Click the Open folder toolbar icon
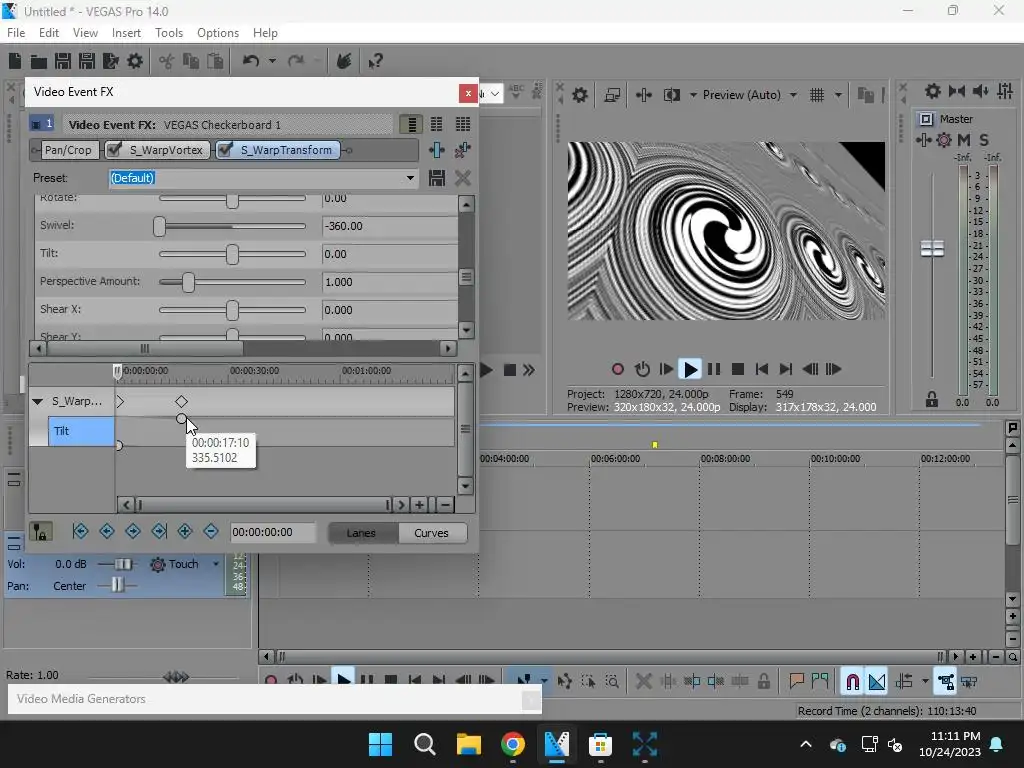Viewport: 1024px width, 768px height. [39, 61]
